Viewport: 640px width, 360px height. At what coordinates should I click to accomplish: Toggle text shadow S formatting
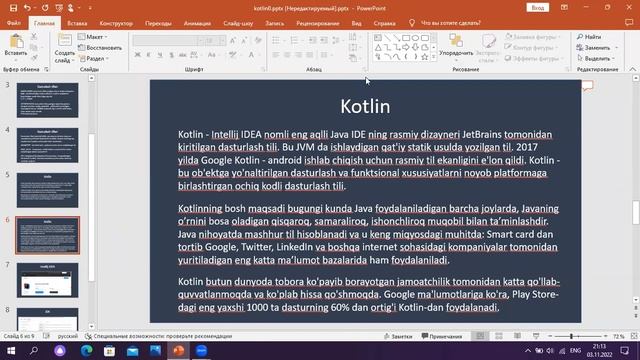coord(171,55)
